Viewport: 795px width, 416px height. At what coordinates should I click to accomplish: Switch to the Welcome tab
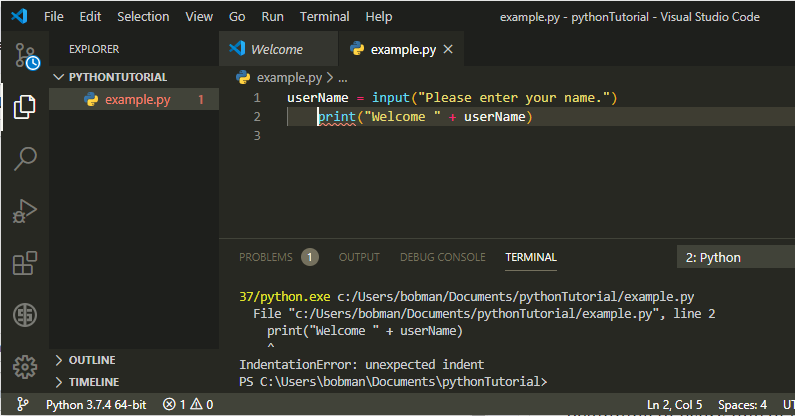pos(278,49)
